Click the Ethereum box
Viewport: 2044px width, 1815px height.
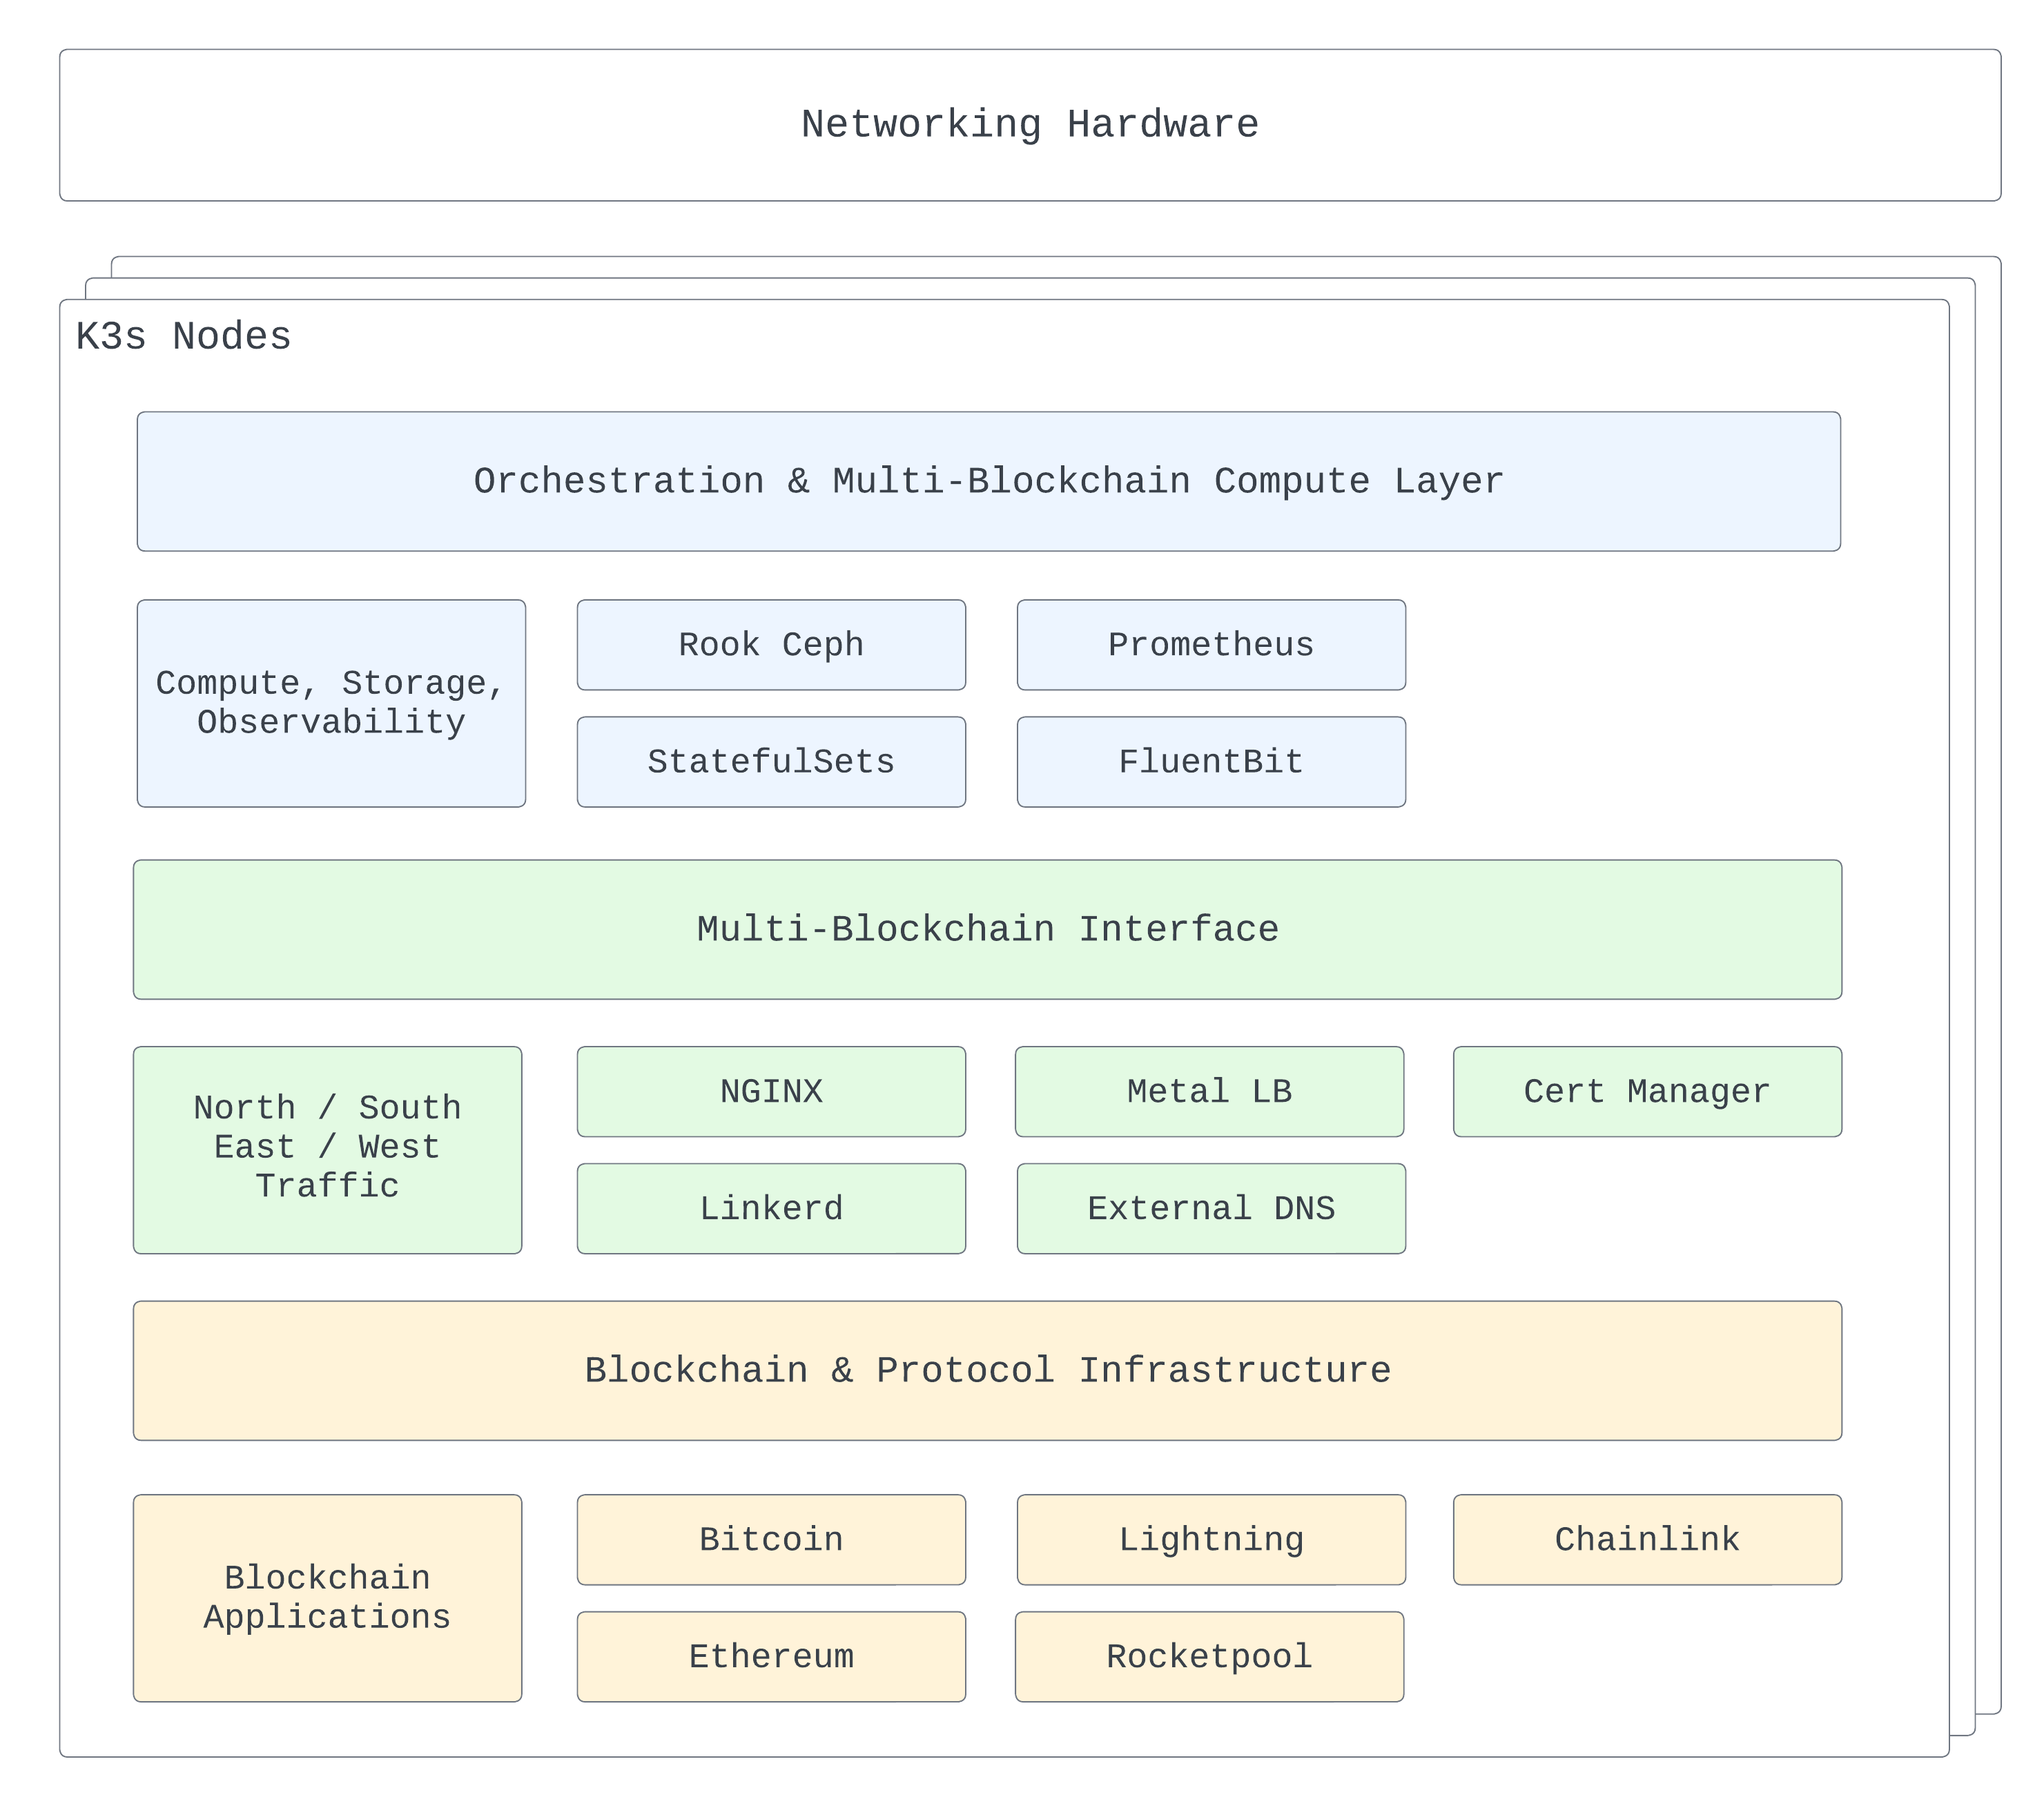pyautogui.click(x=771, y=1657)
